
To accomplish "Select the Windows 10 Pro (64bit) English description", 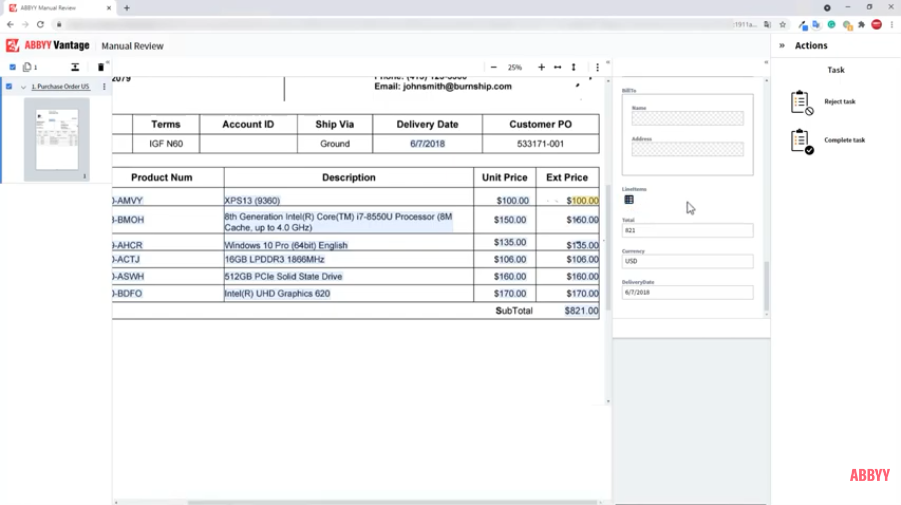I will 286,245.
